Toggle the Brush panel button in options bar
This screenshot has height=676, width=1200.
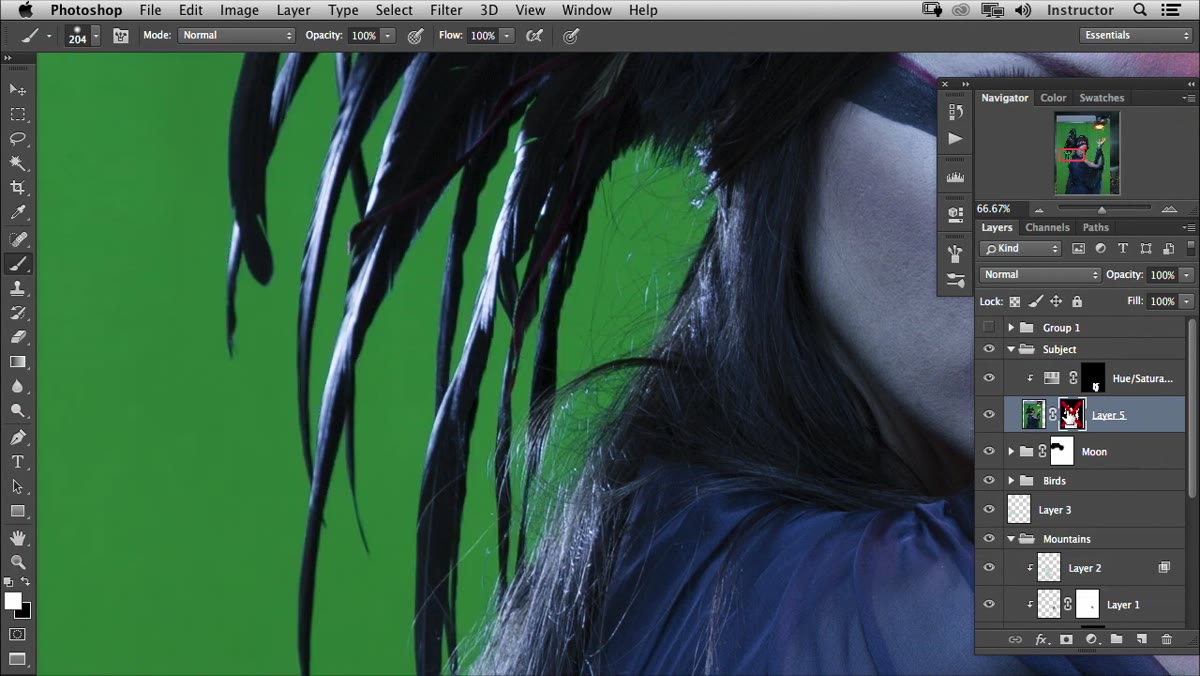point(121,35)
